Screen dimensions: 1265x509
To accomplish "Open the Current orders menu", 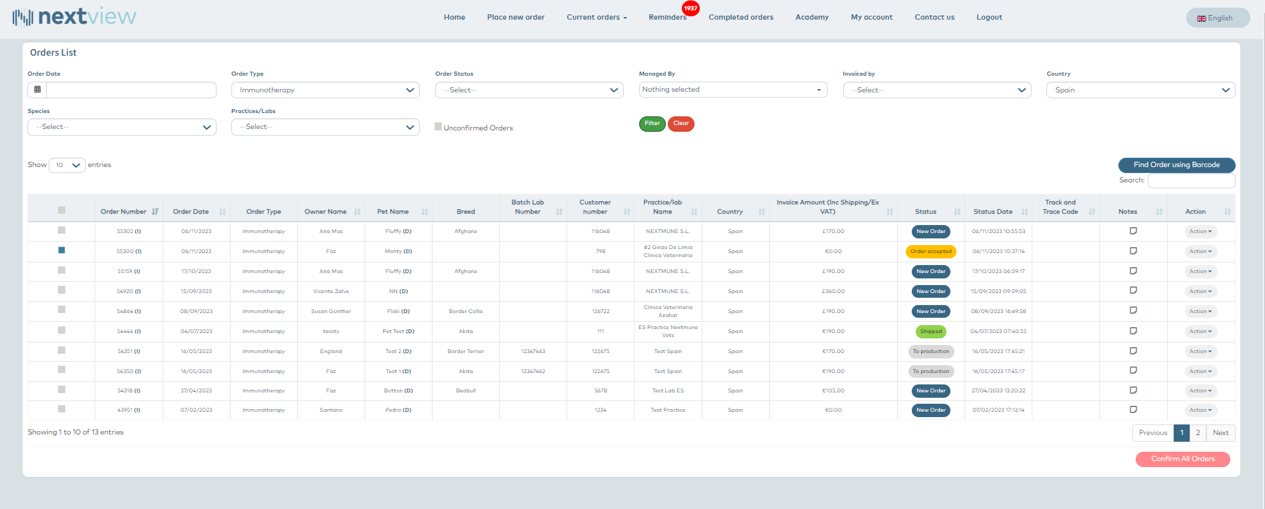I will (x=596, y=17).
